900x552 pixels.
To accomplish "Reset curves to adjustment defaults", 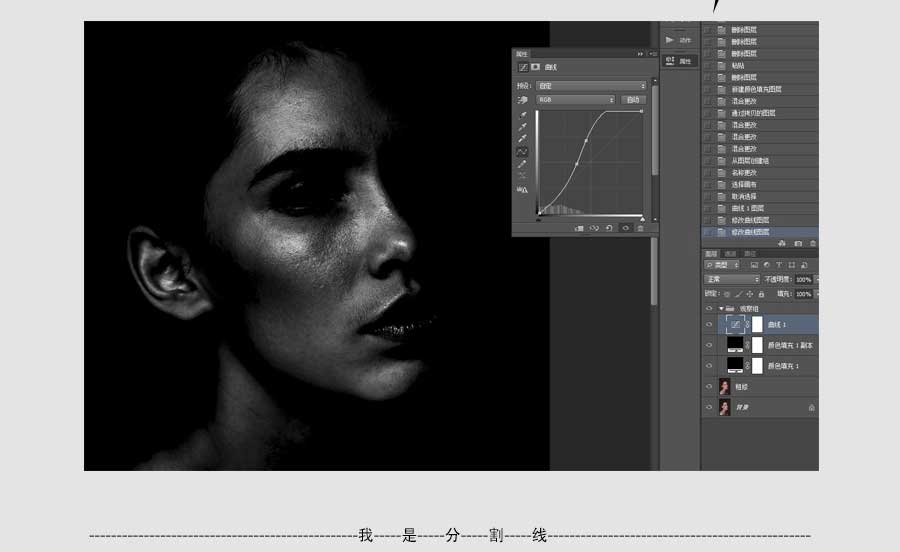I will pyautogui.click(x=609, y=228).
